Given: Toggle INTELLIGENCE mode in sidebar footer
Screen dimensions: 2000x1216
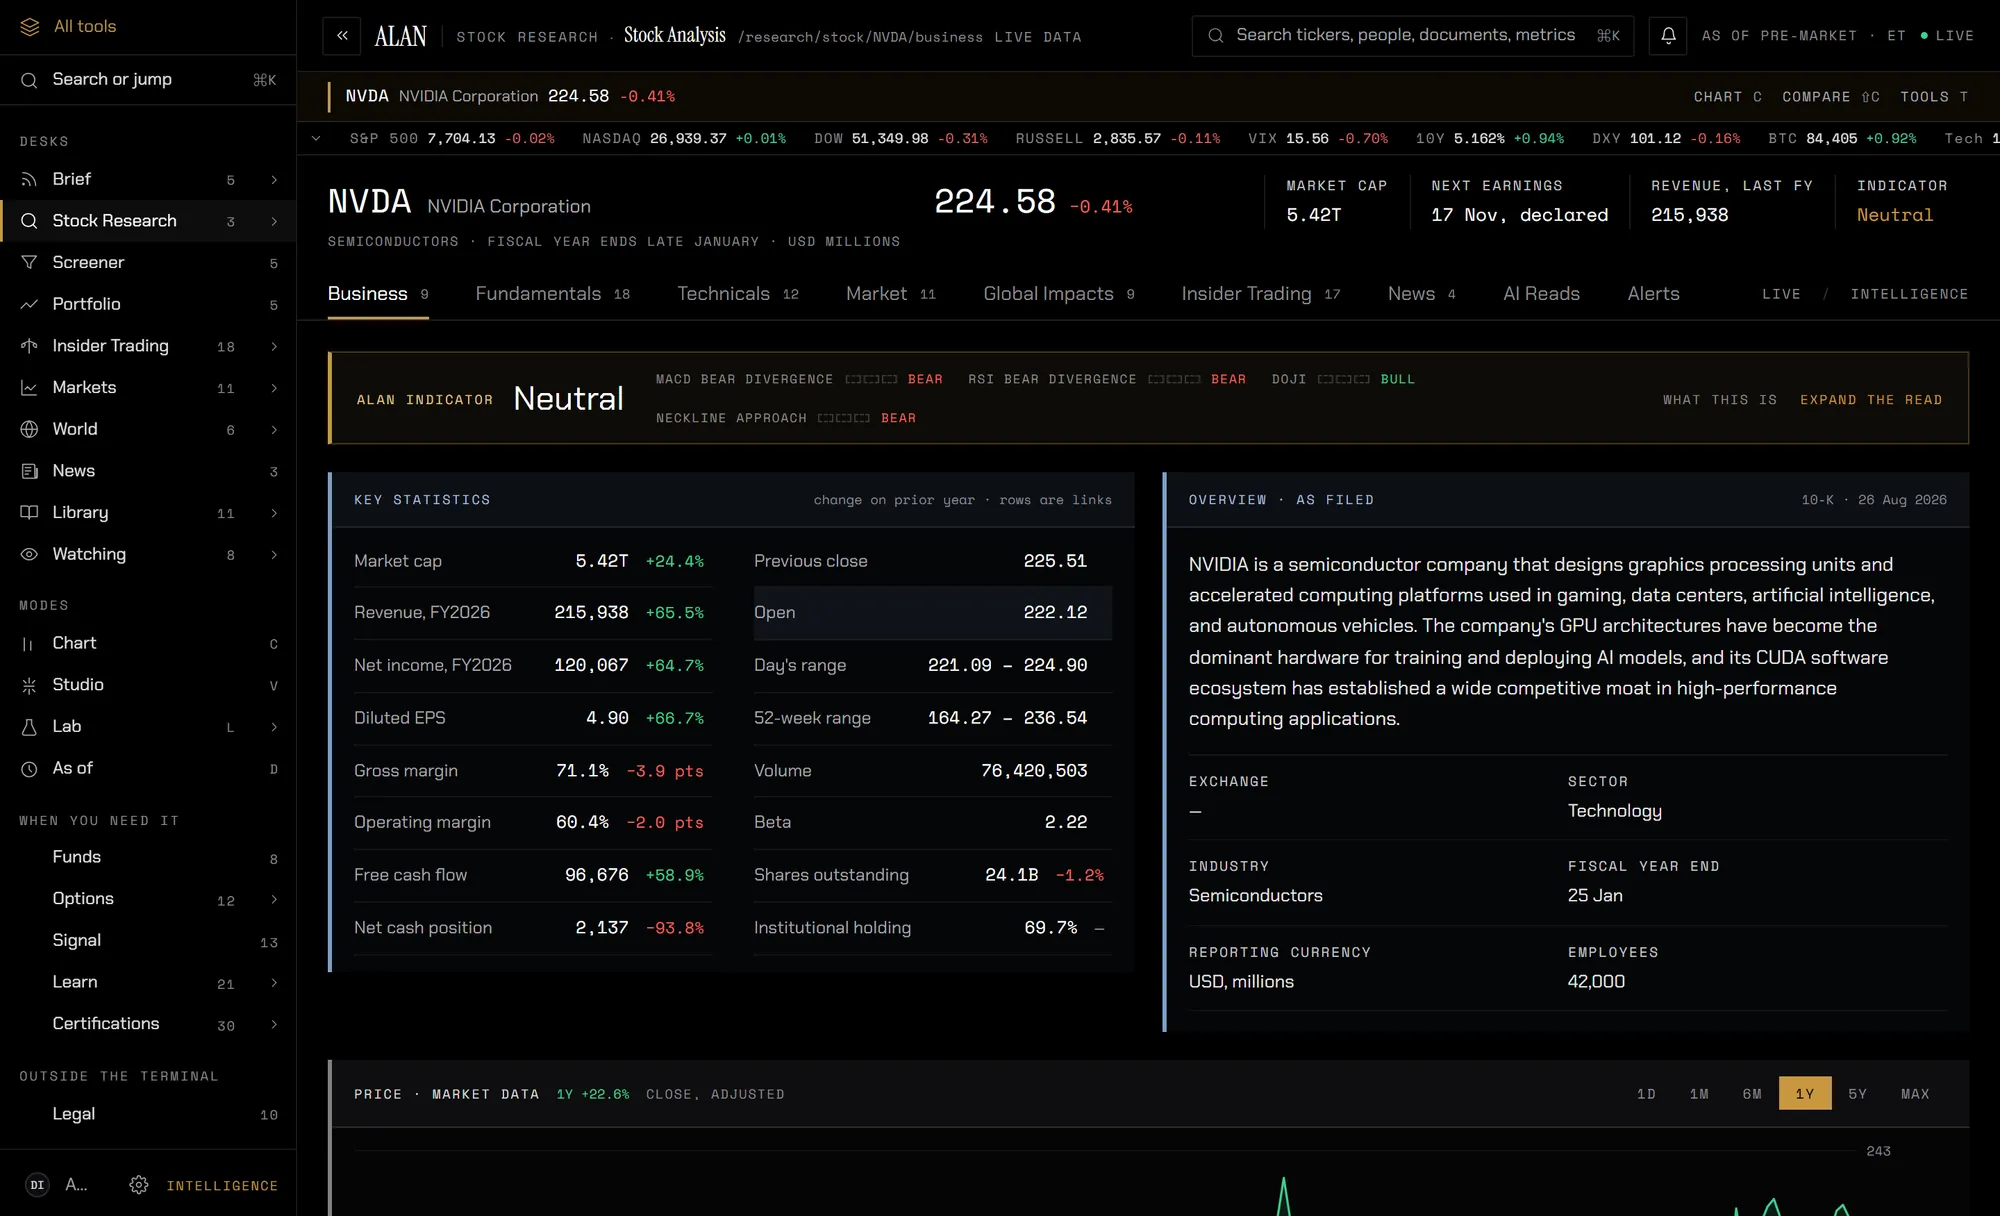Looking at the screenshot, I should [222, 1186].
